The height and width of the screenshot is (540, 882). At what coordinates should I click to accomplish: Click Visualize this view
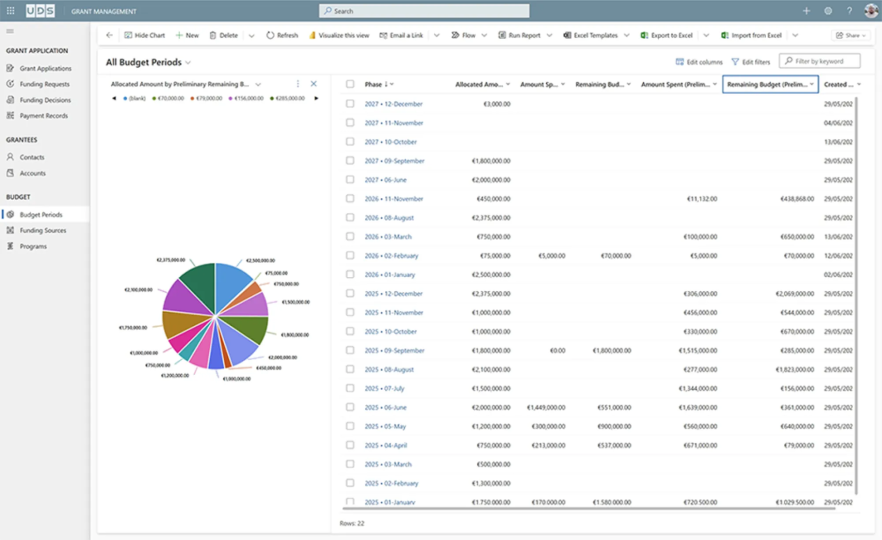tap(339, 35)
